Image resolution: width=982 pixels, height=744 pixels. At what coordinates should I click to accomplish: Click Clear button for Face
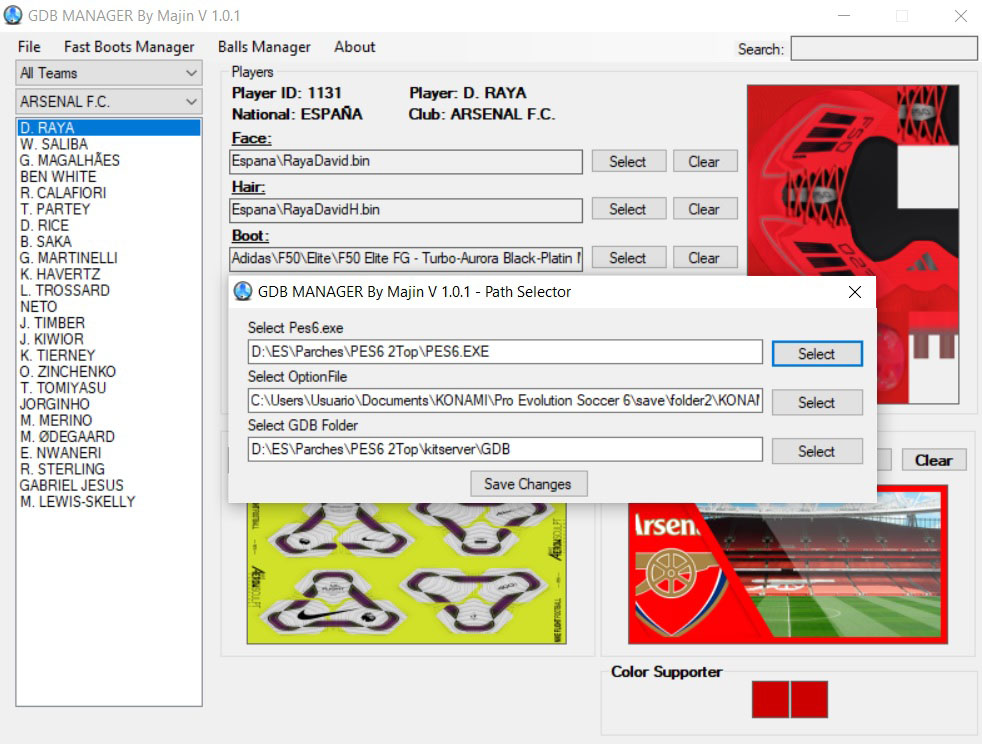click(x=705, y=162)
